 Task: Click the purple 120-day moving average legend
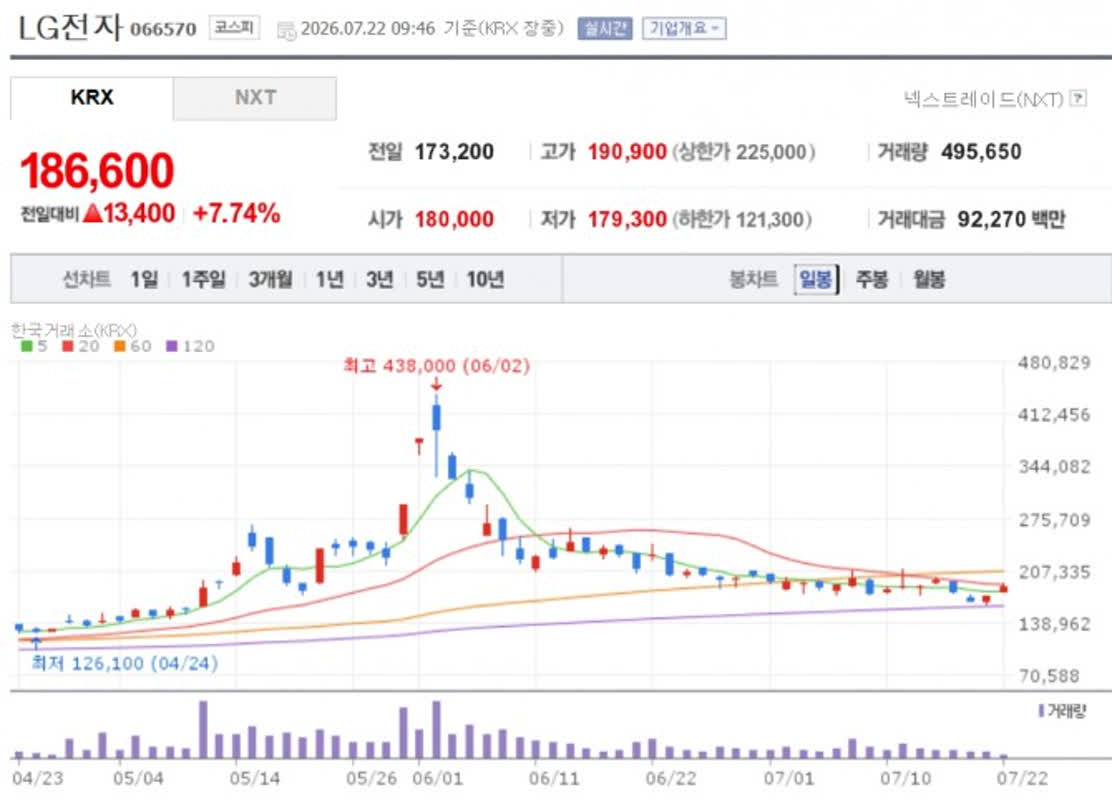(x=190, y=346)
